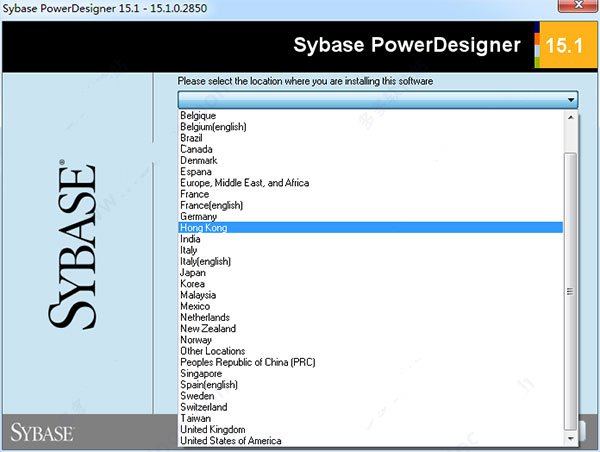Viewport: 600px width, 452px height.
Task: Choose Other Locations entry
Action: tap(370, 351)
